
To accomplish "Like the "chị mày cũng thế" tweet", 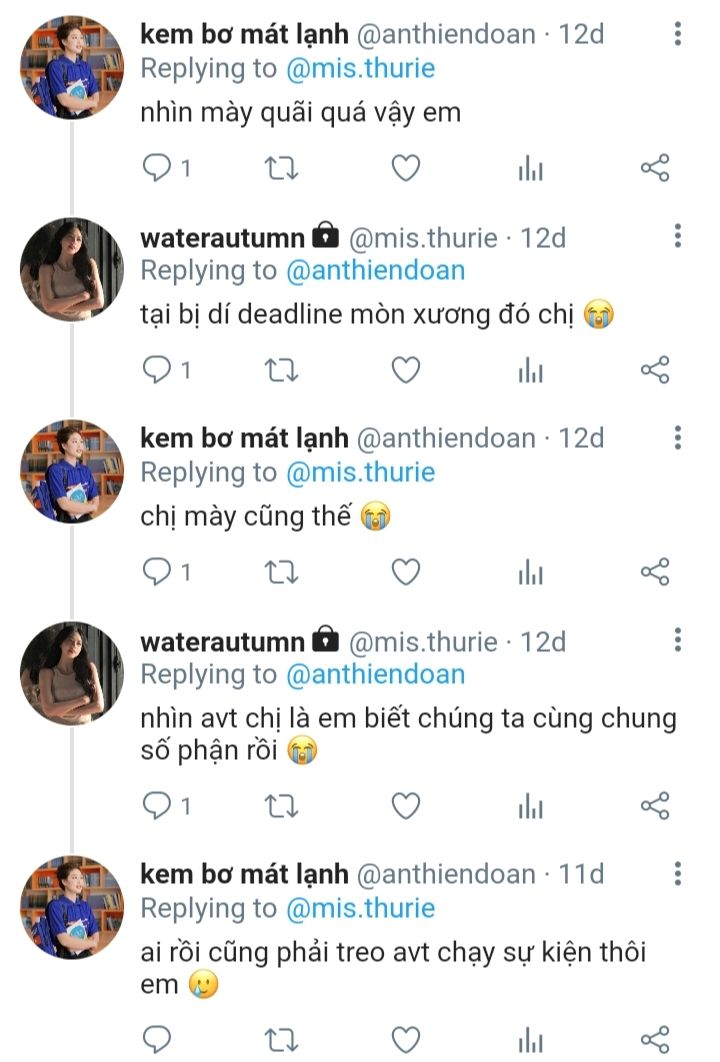I will coord(406,572).
